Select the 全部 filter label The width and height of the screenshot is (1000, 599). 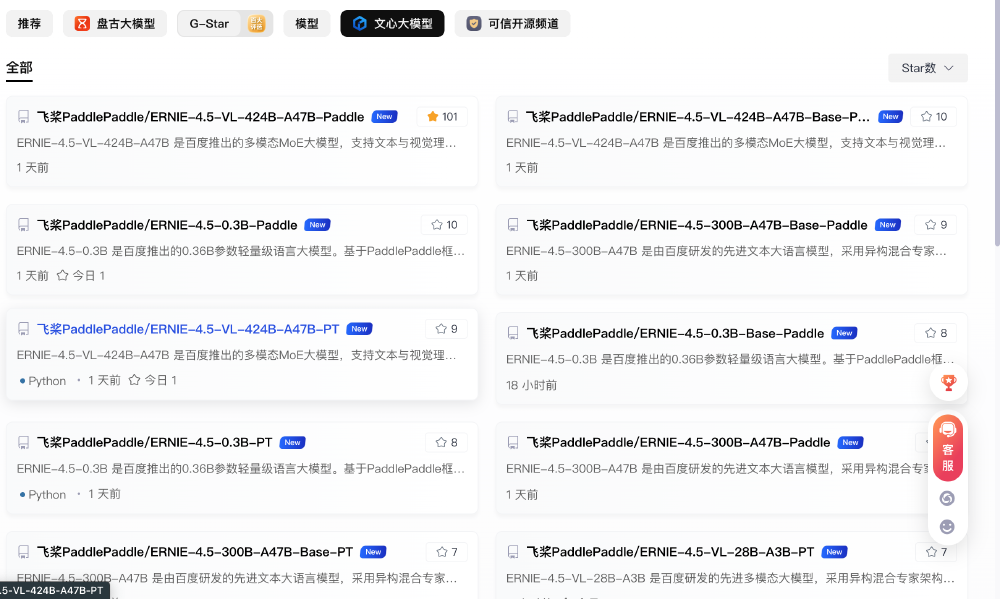click(16, 69)
